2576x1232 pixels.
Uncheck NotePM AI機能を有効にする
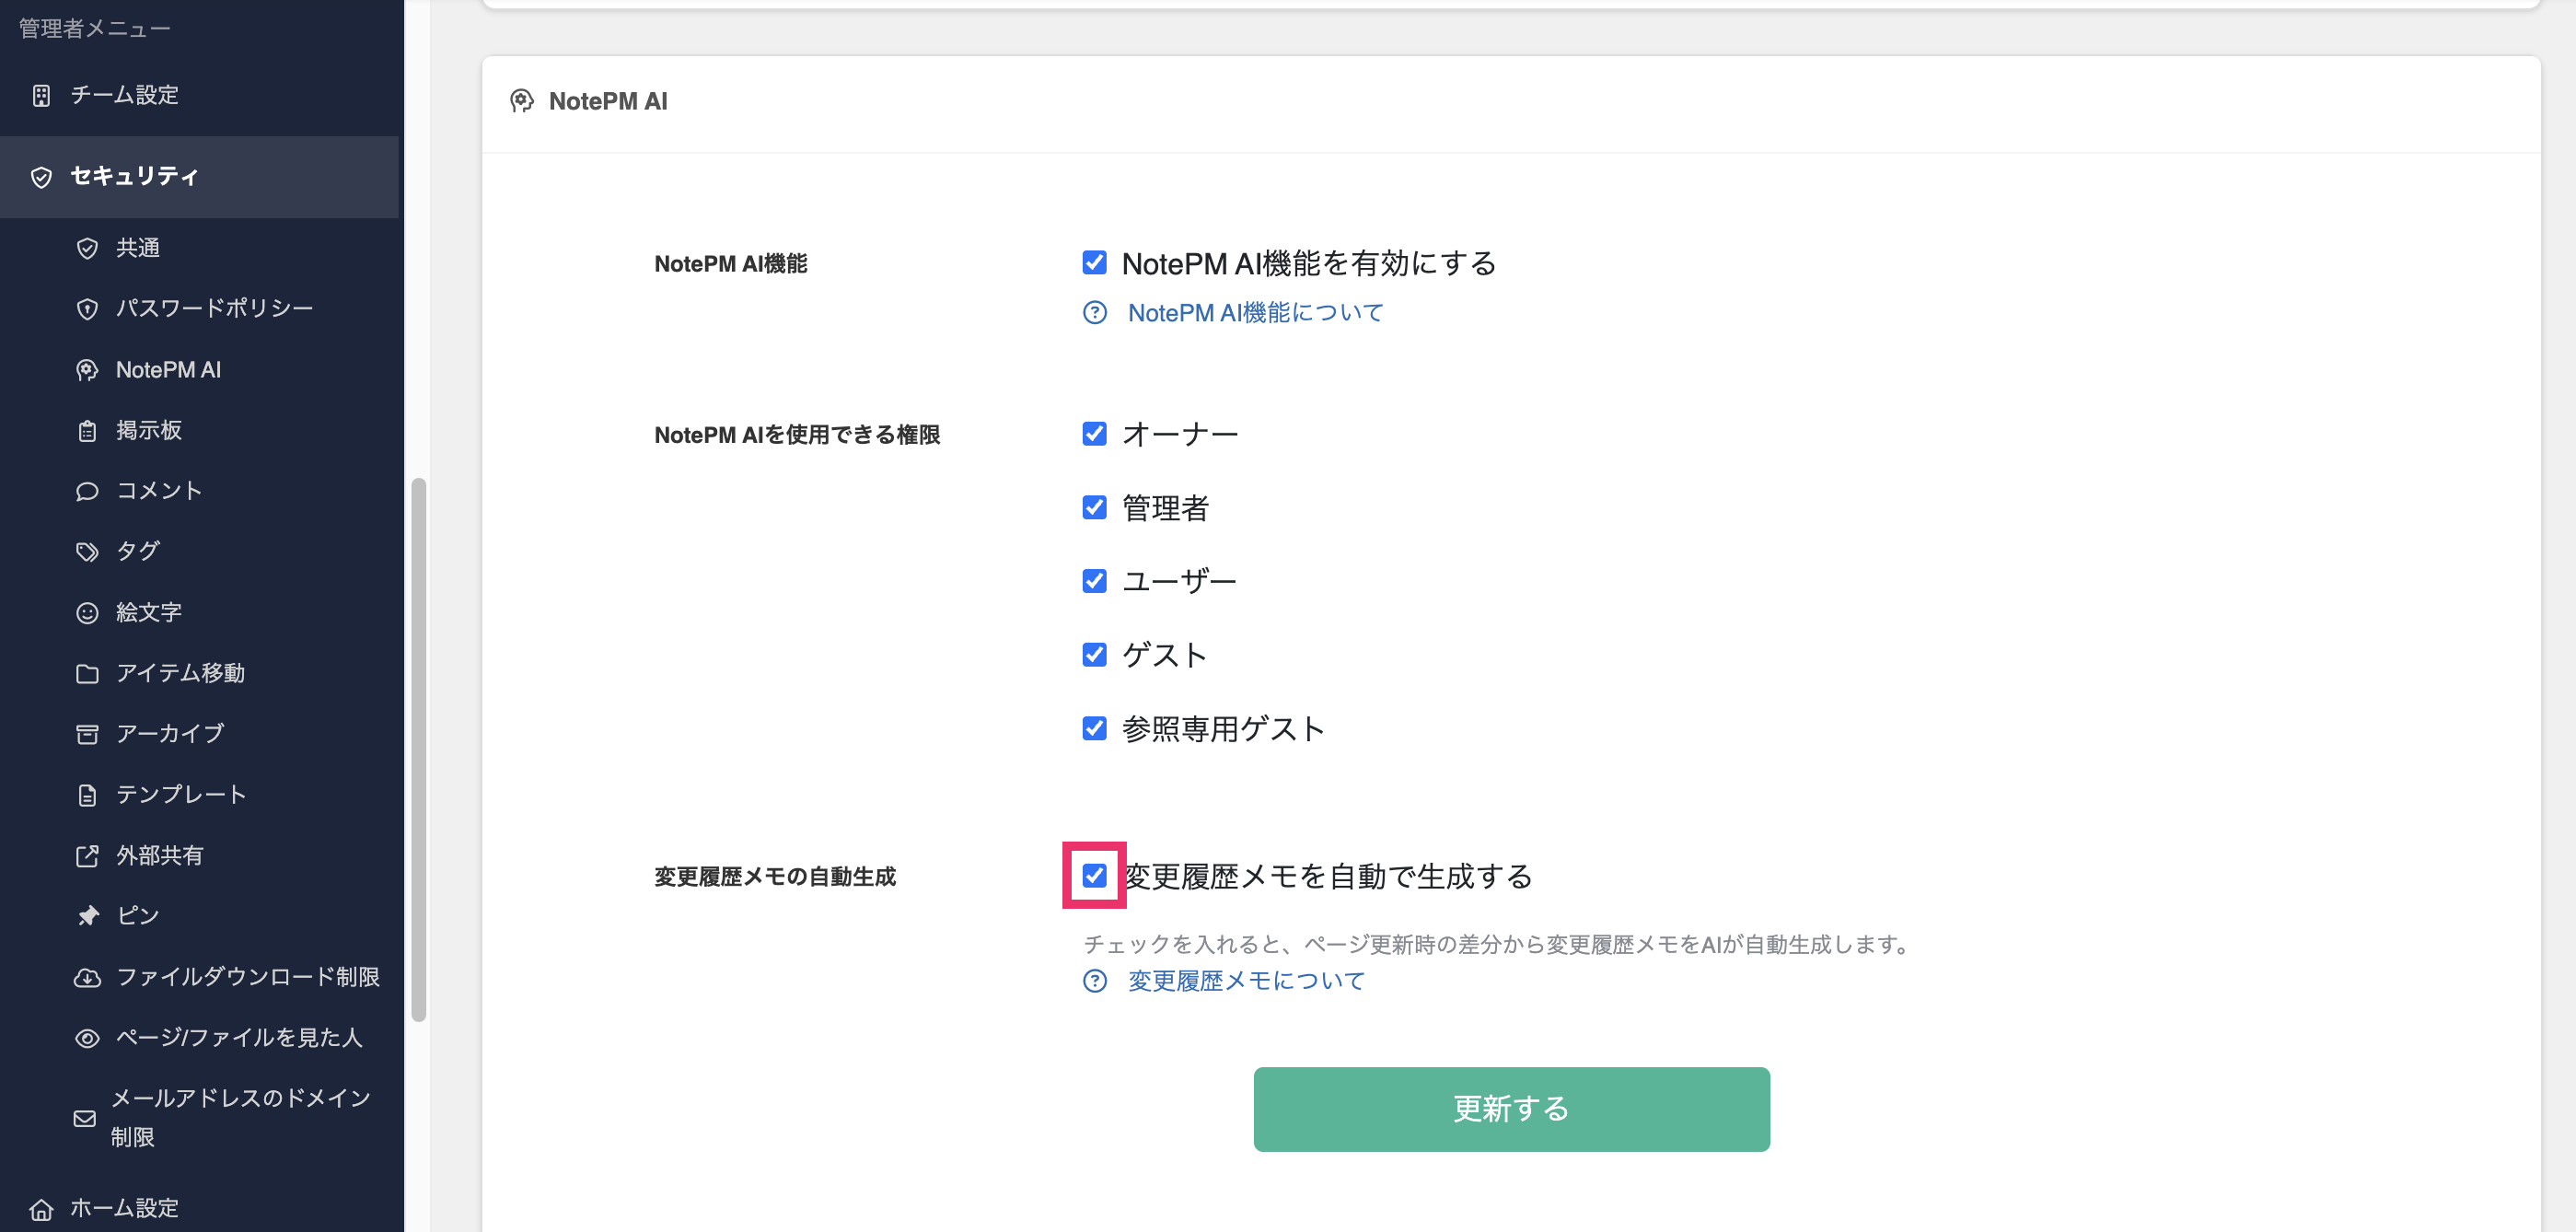coord(1094,262)
